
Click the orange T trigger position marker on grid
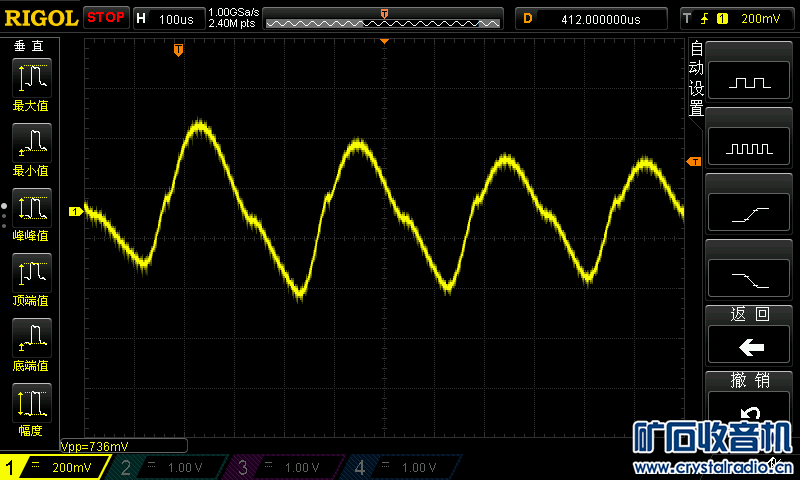click(x=178, y=50)
